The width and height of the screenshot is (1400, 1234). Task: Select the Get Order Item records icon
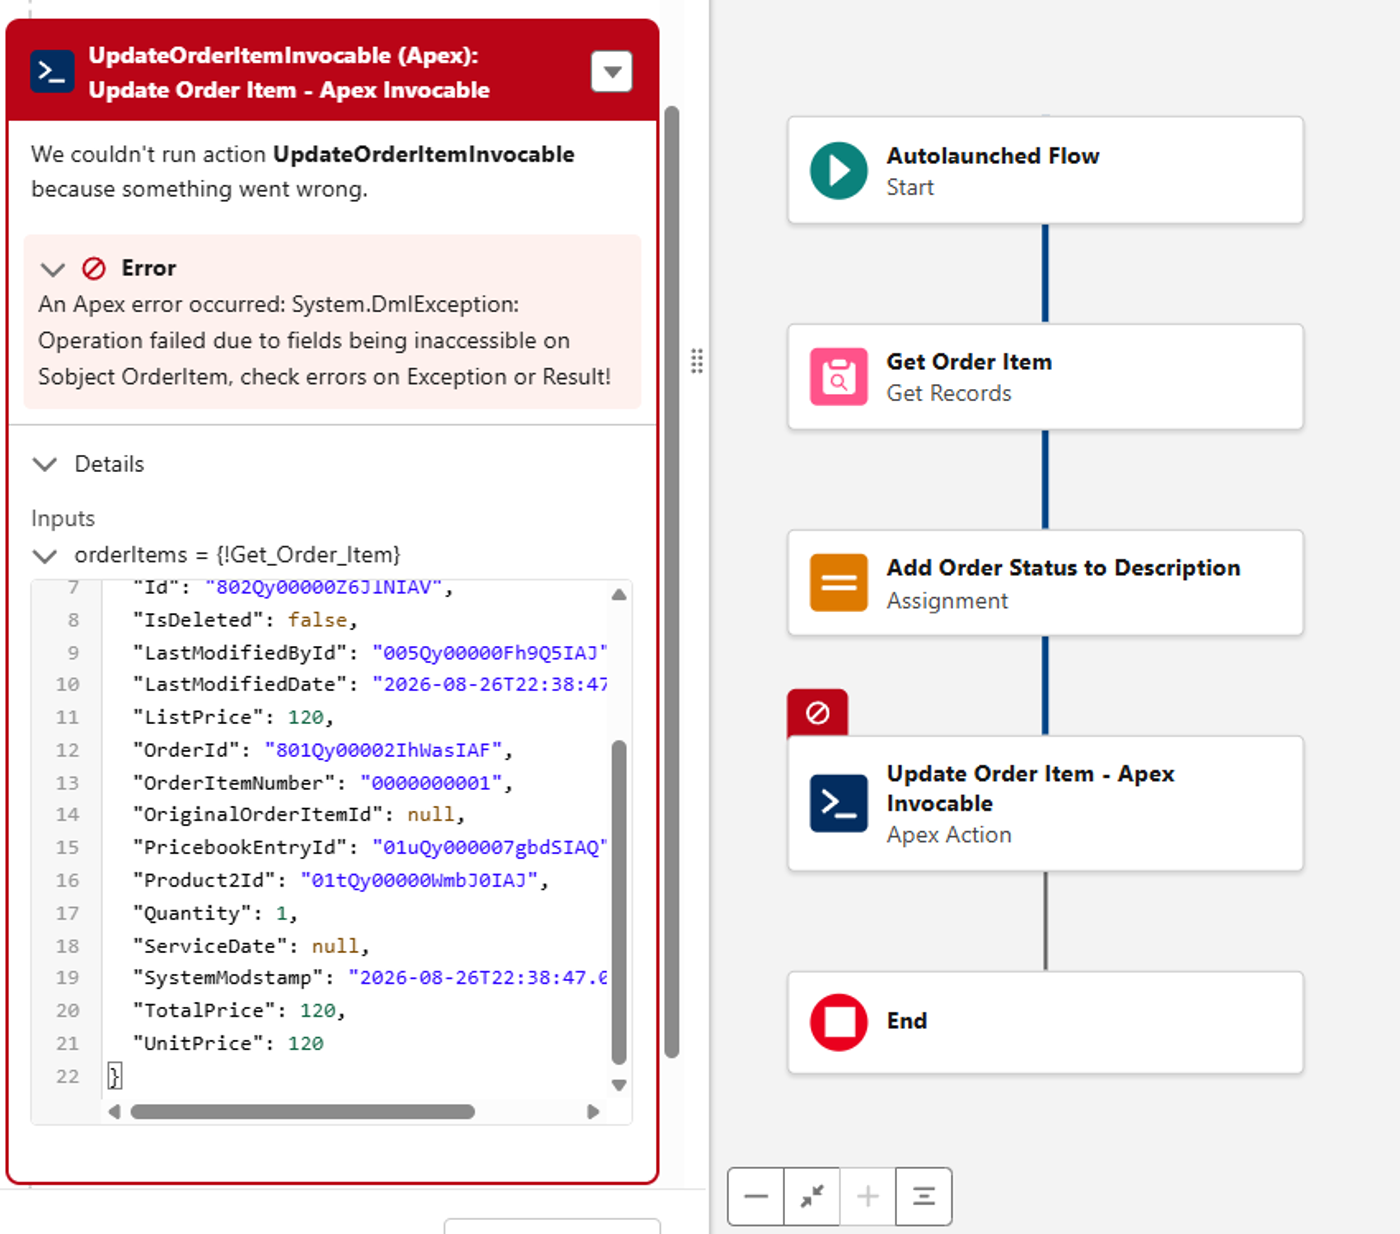point(839,377)
